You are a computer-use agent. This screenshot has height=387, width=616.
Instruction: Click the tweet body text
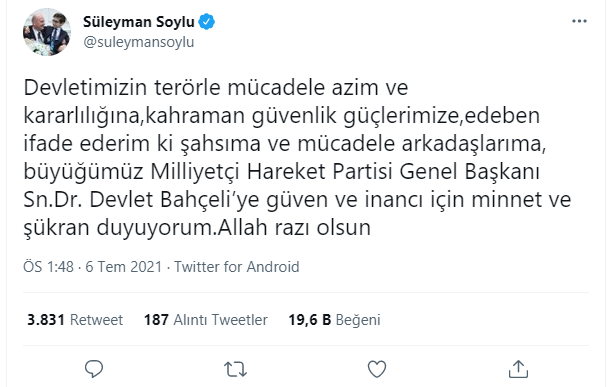coord(297,157)
